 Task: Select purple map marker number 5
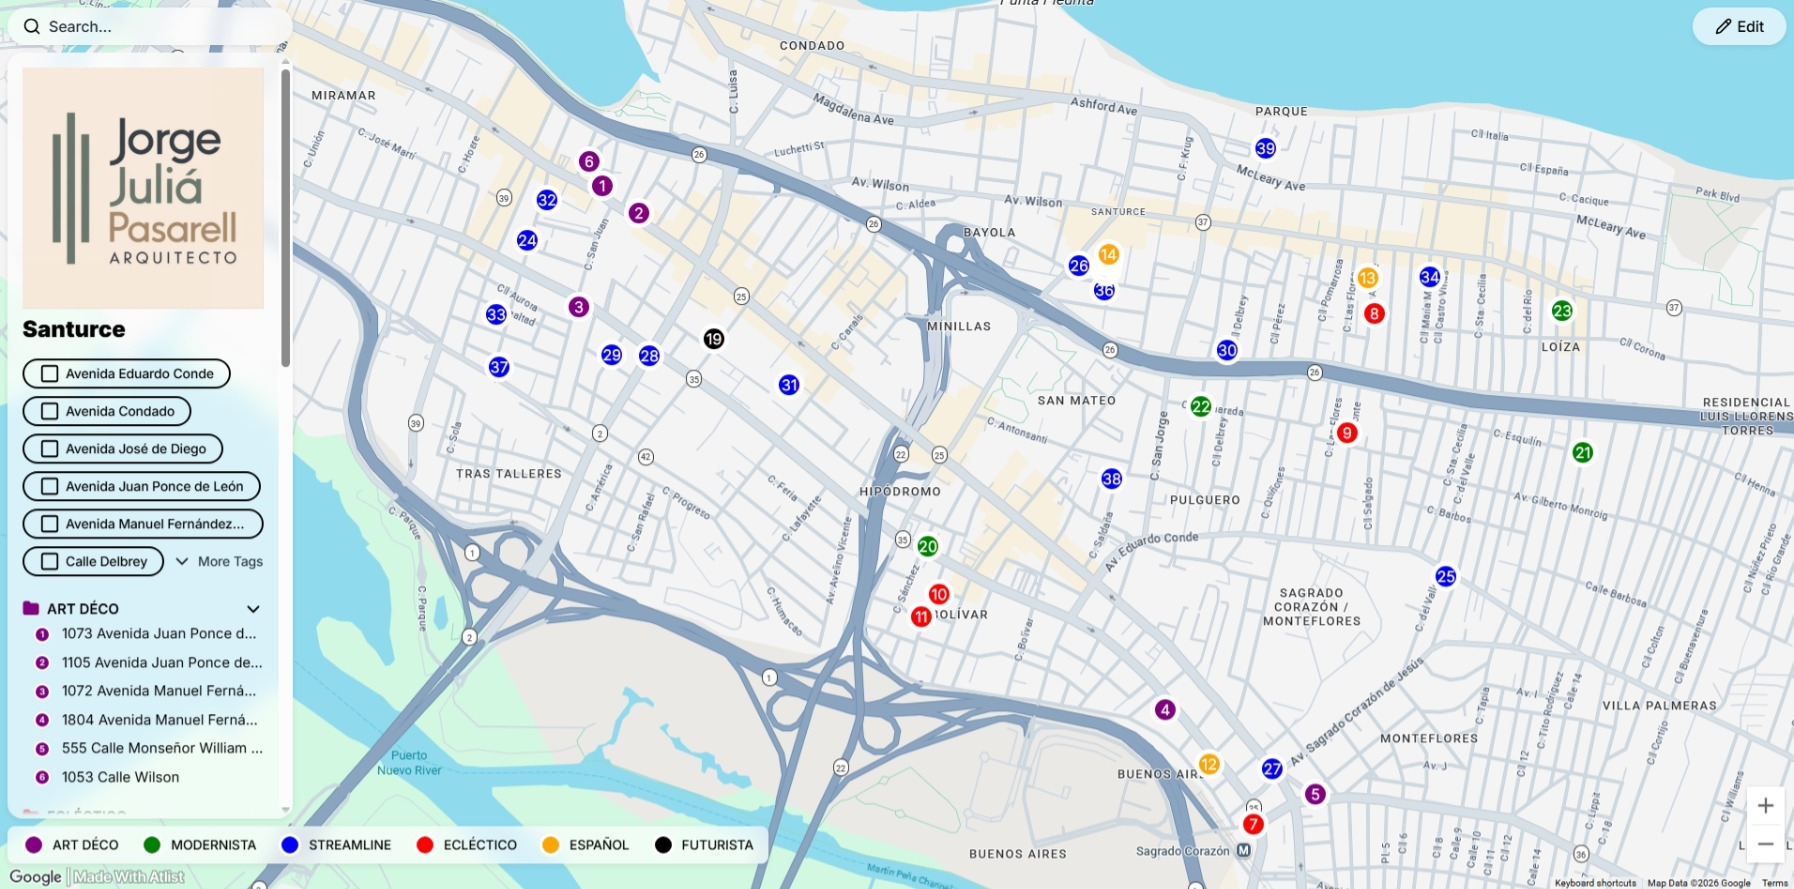point(1315,794)
